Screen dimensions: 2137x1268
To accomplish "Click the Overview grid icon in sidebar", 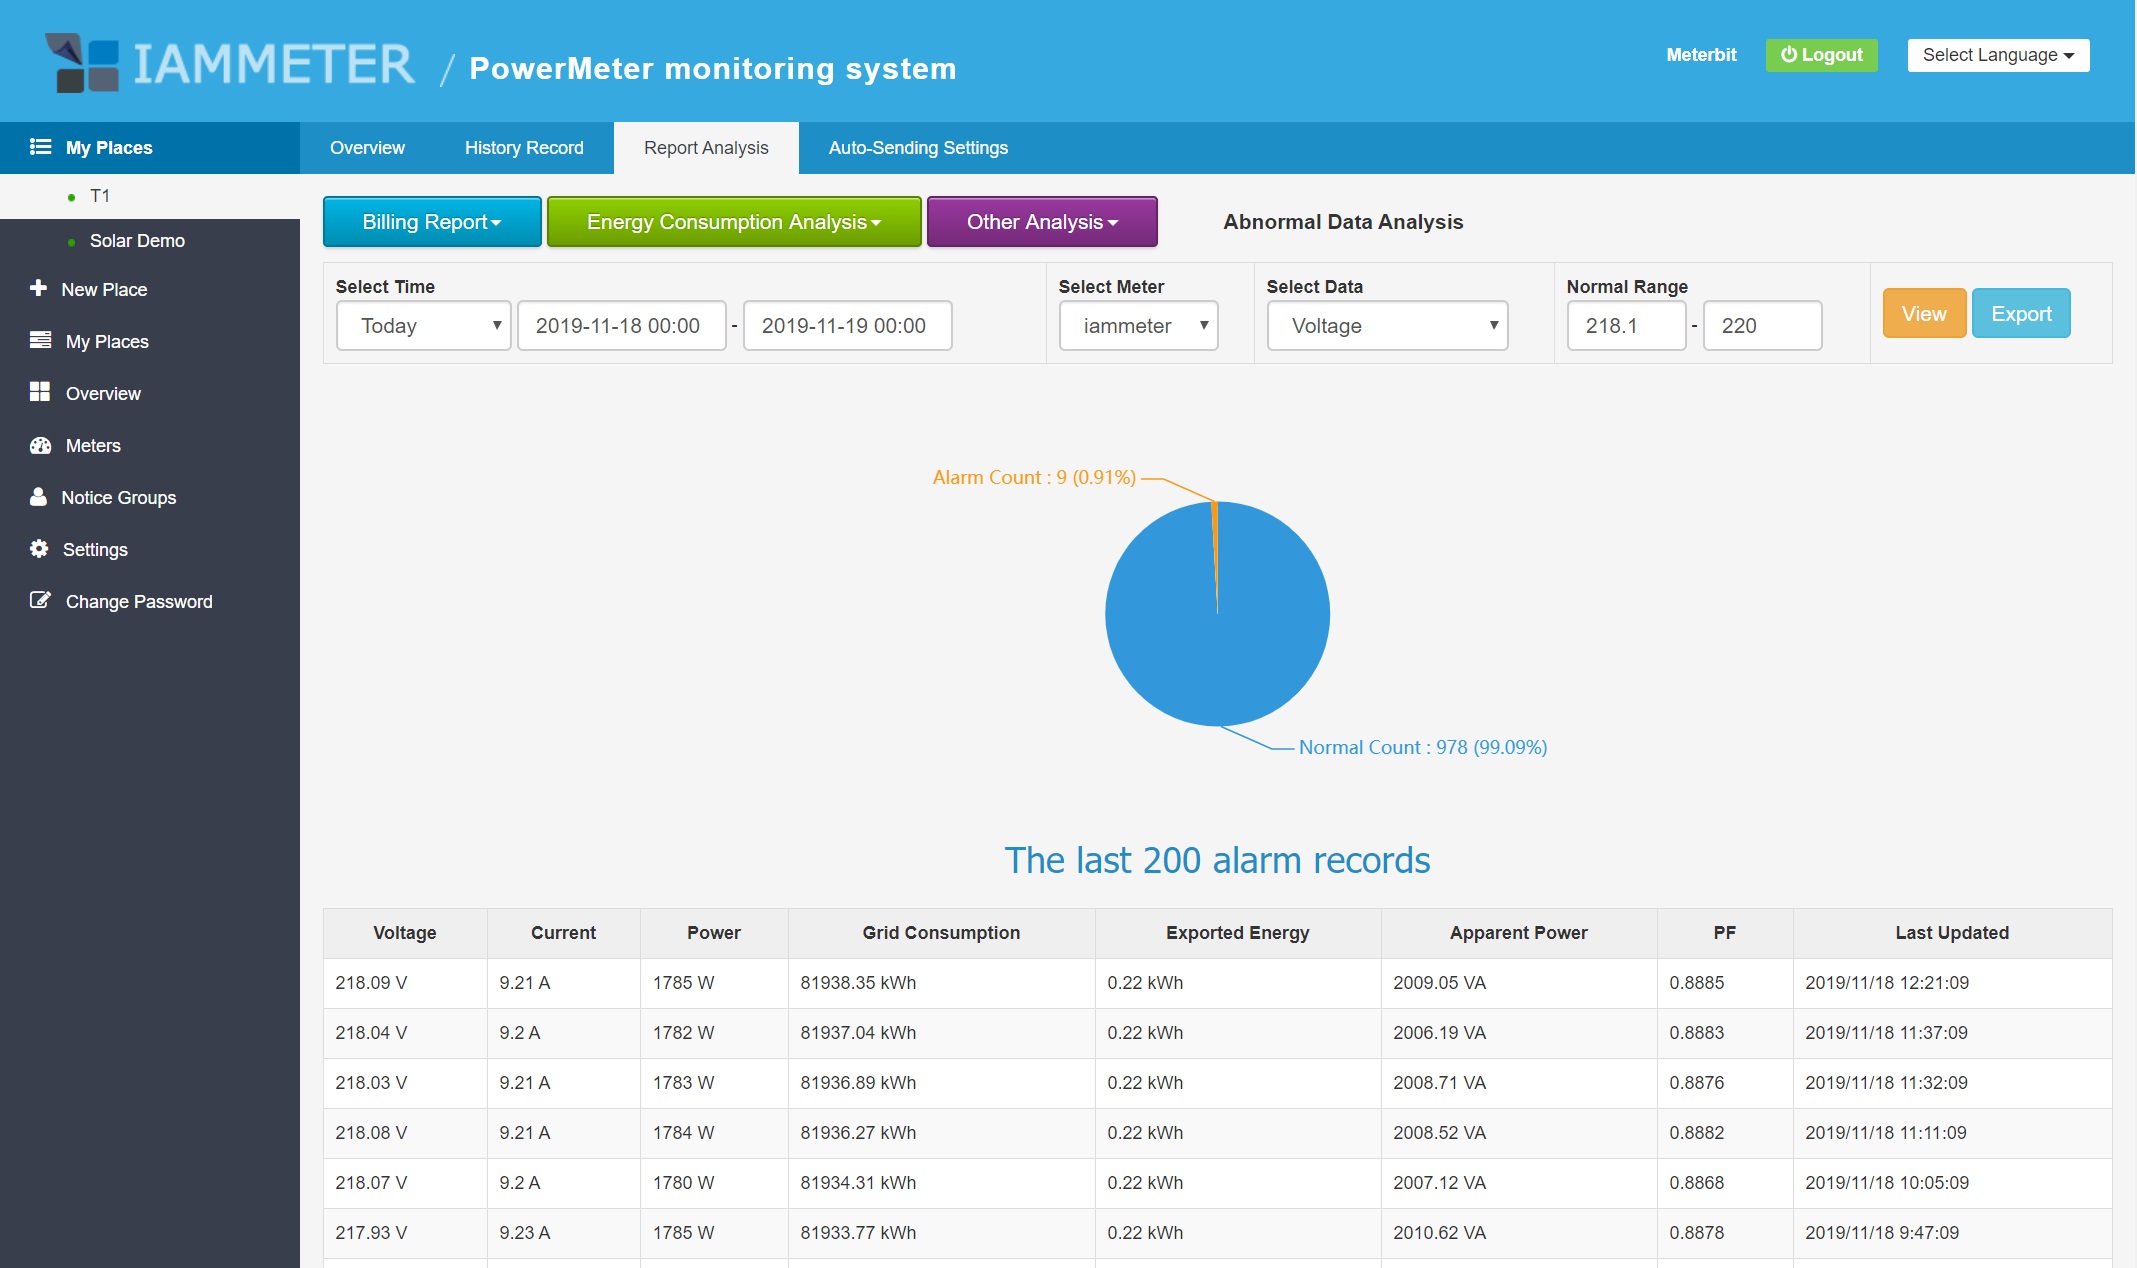I will point(40,392).
